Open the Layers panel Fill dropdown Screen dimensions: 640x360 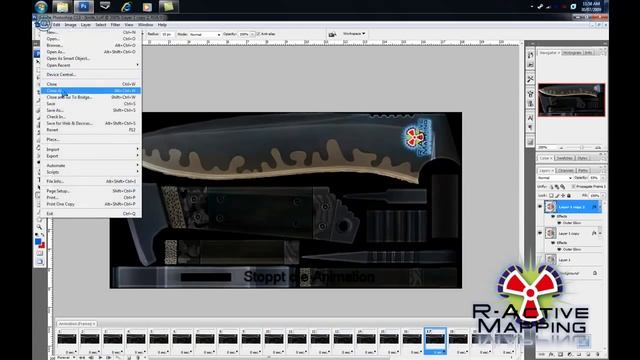coord(603,196)
